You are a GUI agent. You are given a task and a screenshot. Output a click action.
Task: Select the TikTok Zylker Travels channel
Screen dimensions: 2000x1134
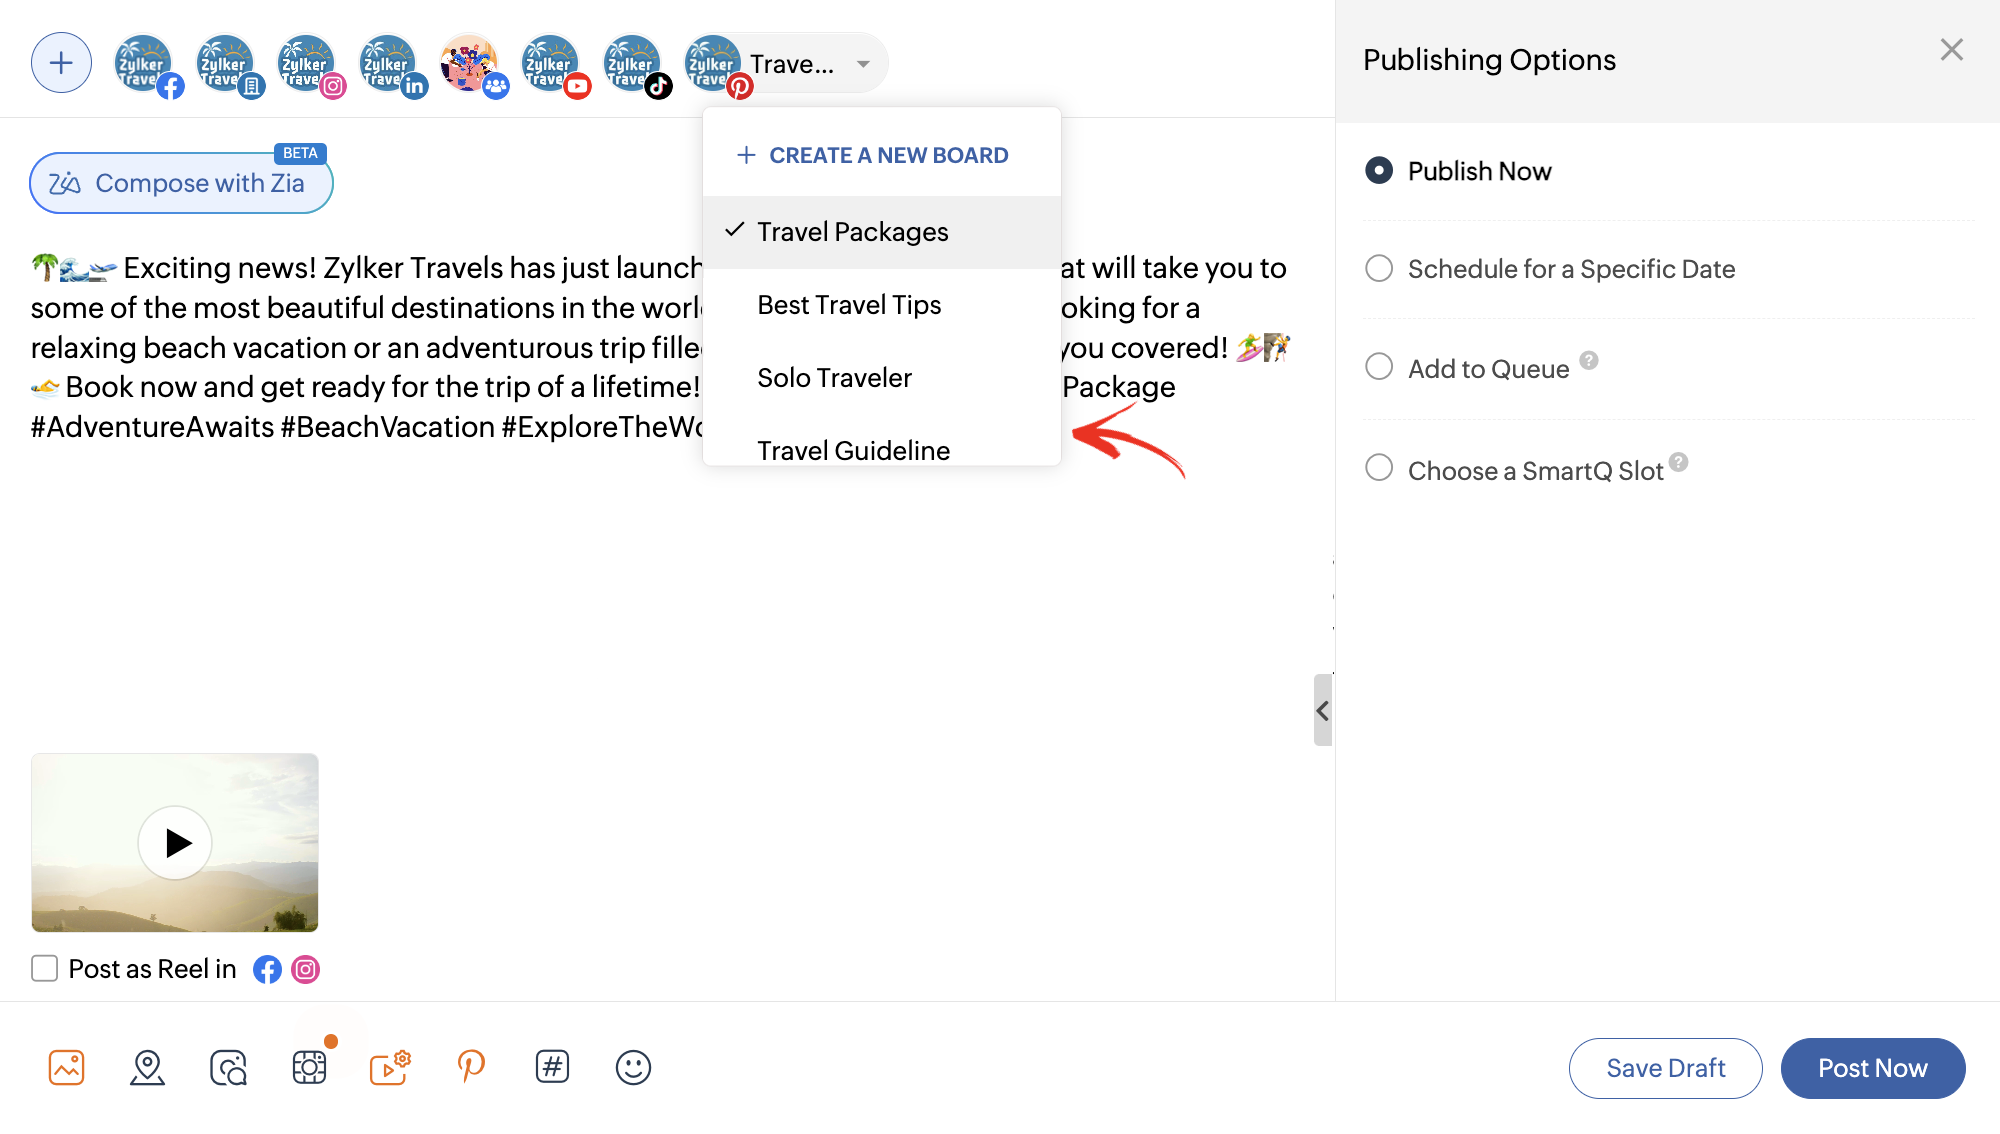pyautogui.click(x=633, y=65)
